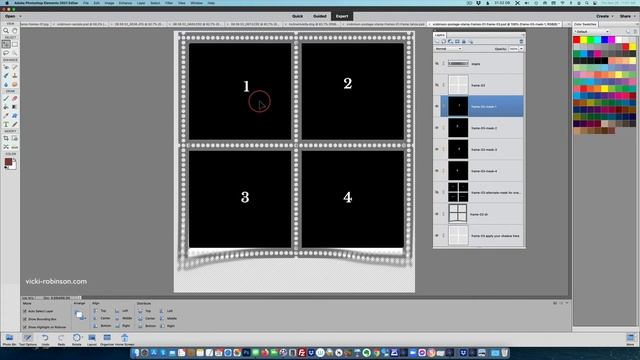Toggle Auto Select Layer checkbox
Screen dimensions: 640x360
25,311
